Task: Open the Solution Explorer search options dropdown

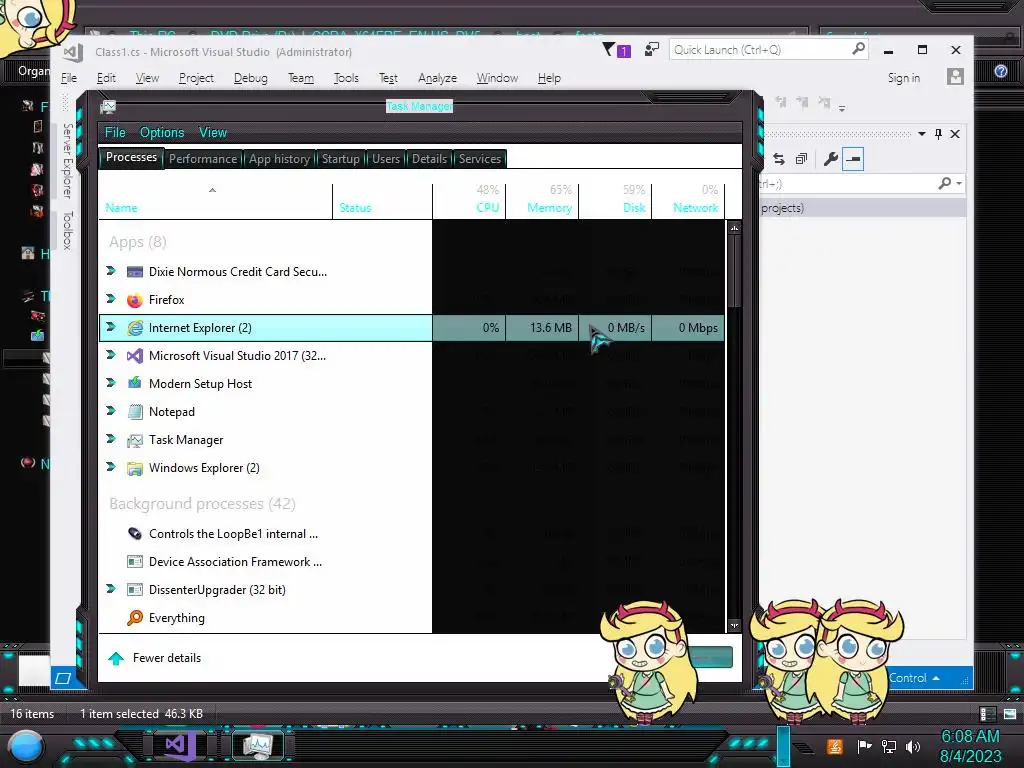Action: tap(959, 184)
